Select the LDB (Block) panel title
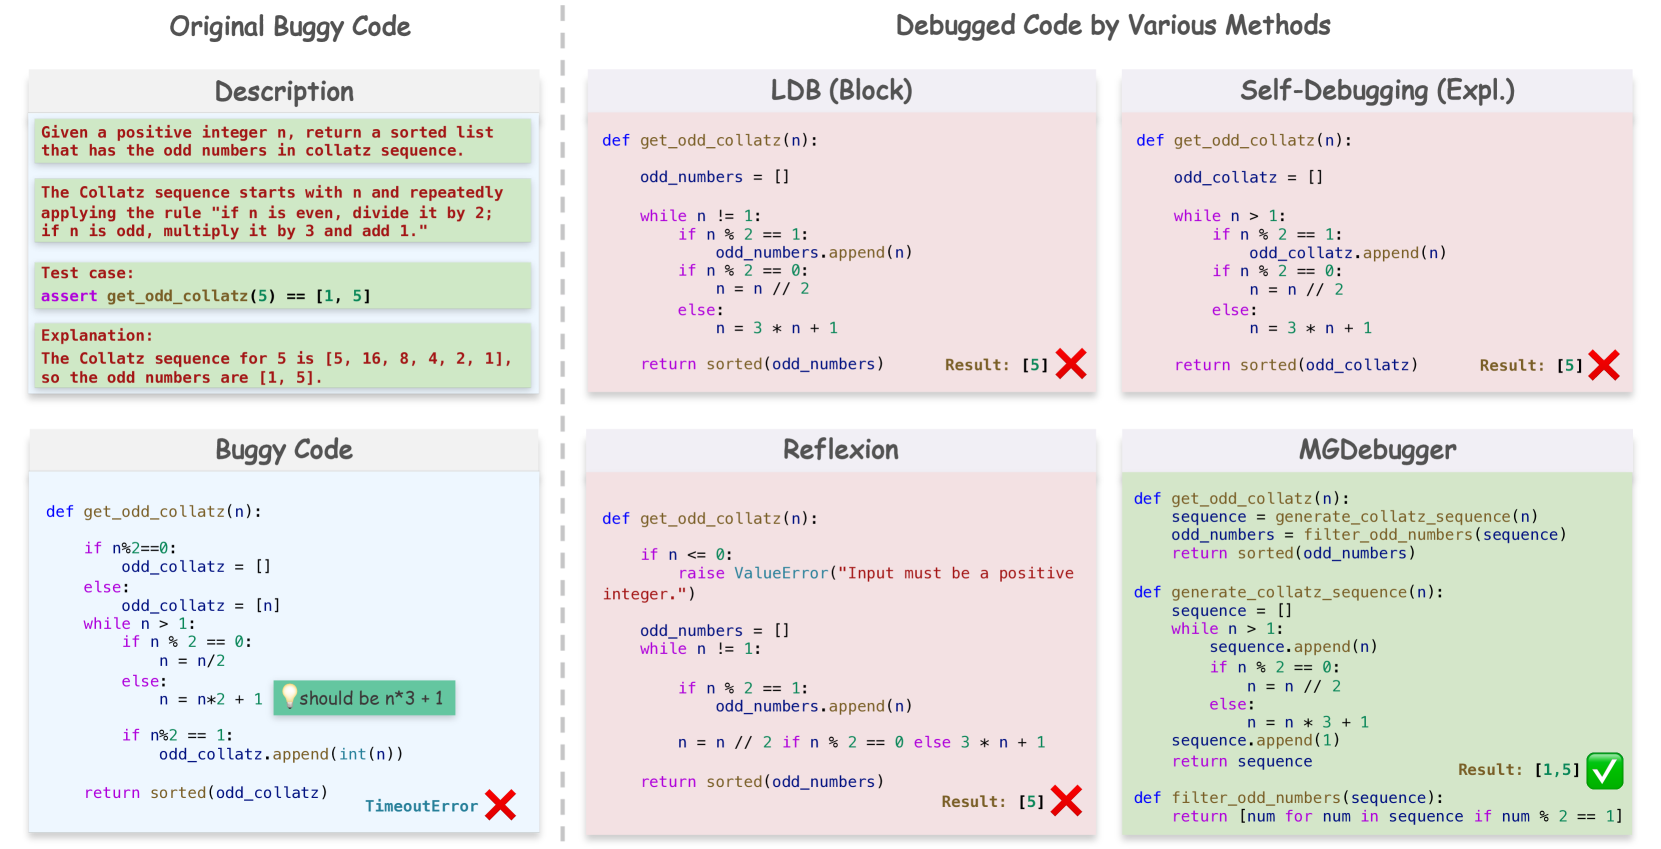Screen dimensions: 1661x849 pyautogui.click(x=841, y=91)
